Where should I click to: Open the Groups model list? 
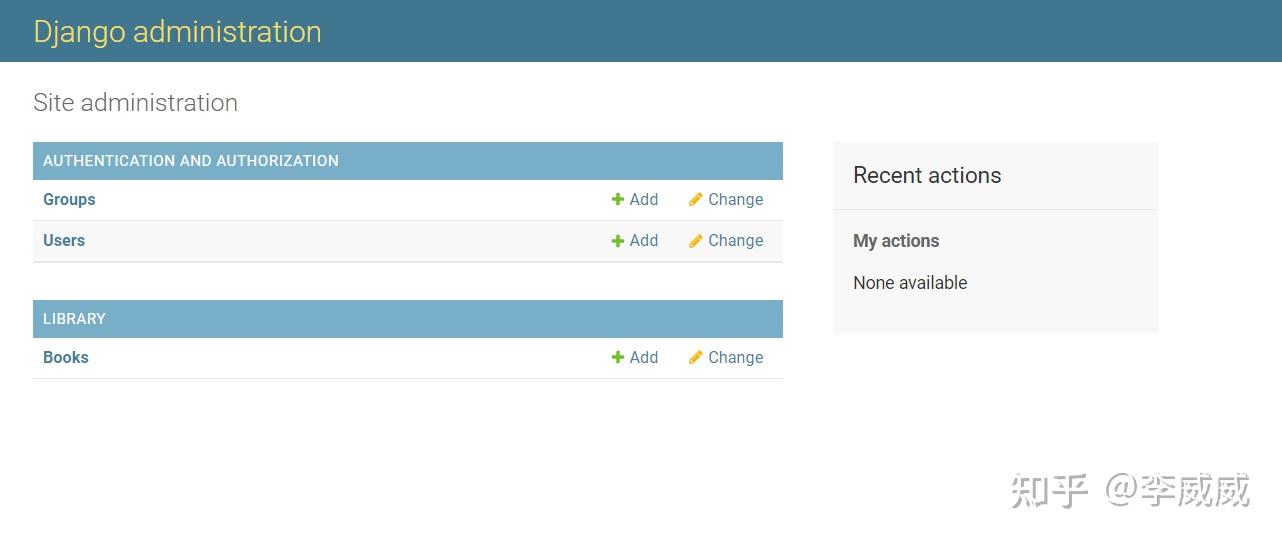69,200
